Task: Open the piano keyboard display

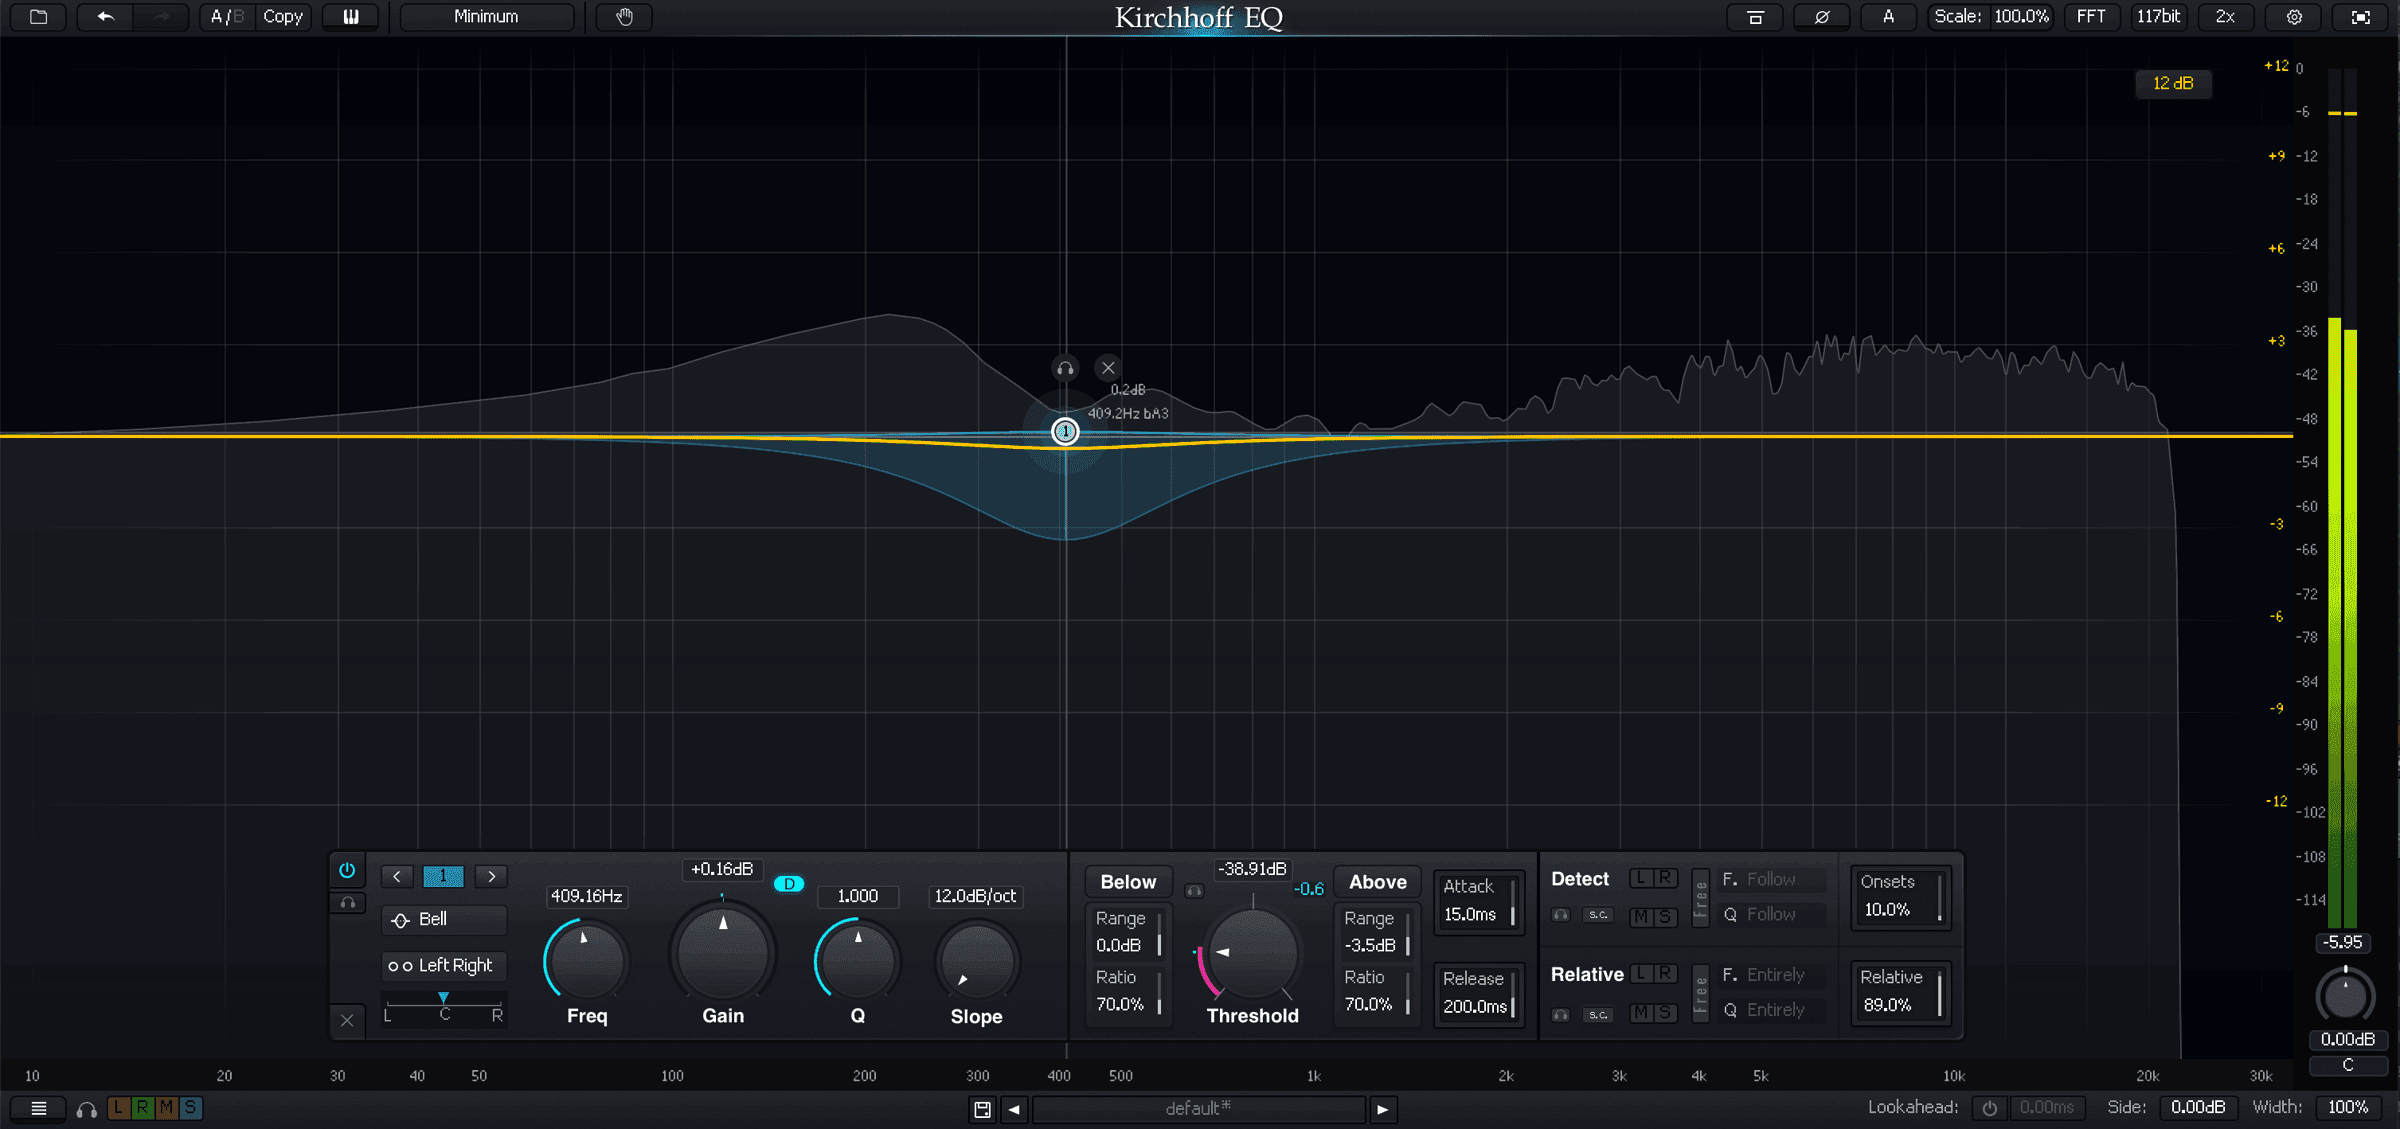Action: [351, 17]
